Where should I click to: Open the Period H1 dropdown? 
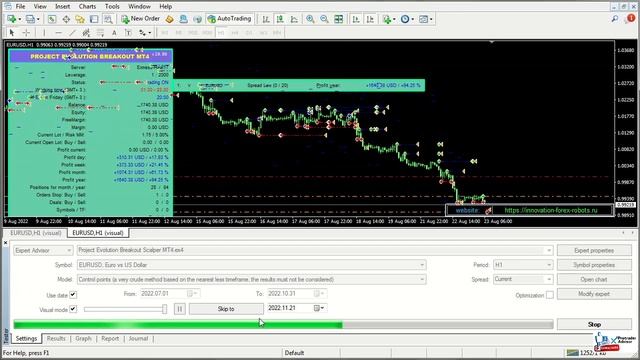[x=523, y=265]
